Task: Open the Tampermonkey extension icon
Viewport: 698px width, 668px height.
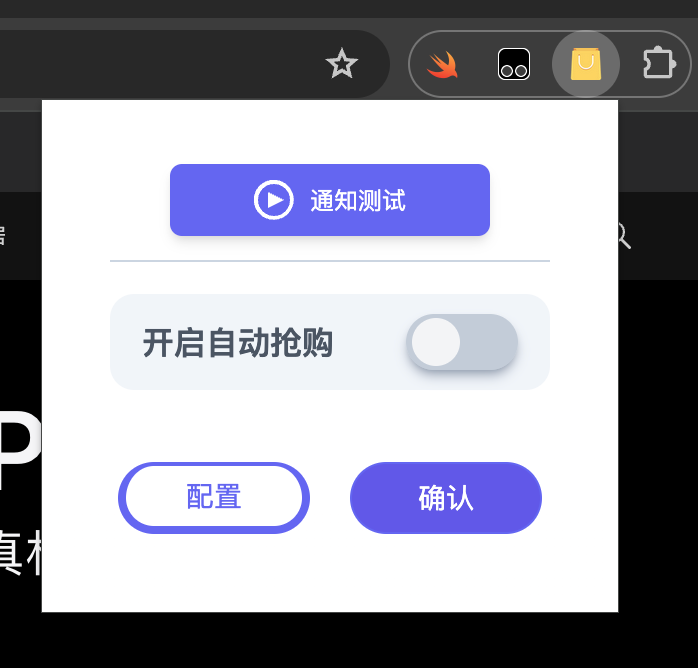Action: pyautogui.click(x=514, y=64)
